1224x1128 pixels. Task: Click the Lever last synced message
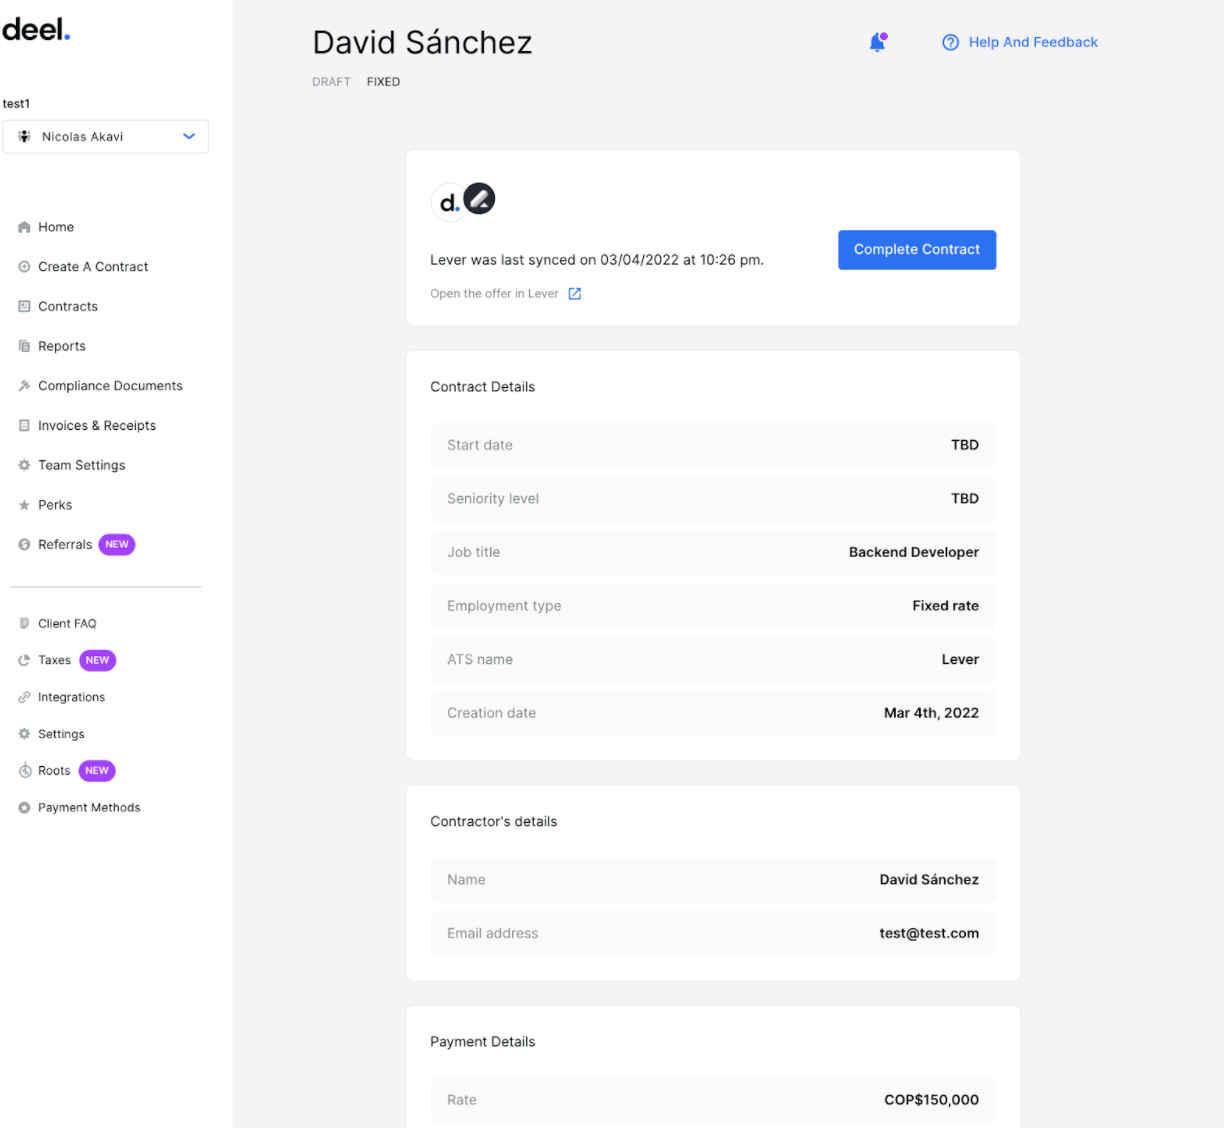point(597,260)
